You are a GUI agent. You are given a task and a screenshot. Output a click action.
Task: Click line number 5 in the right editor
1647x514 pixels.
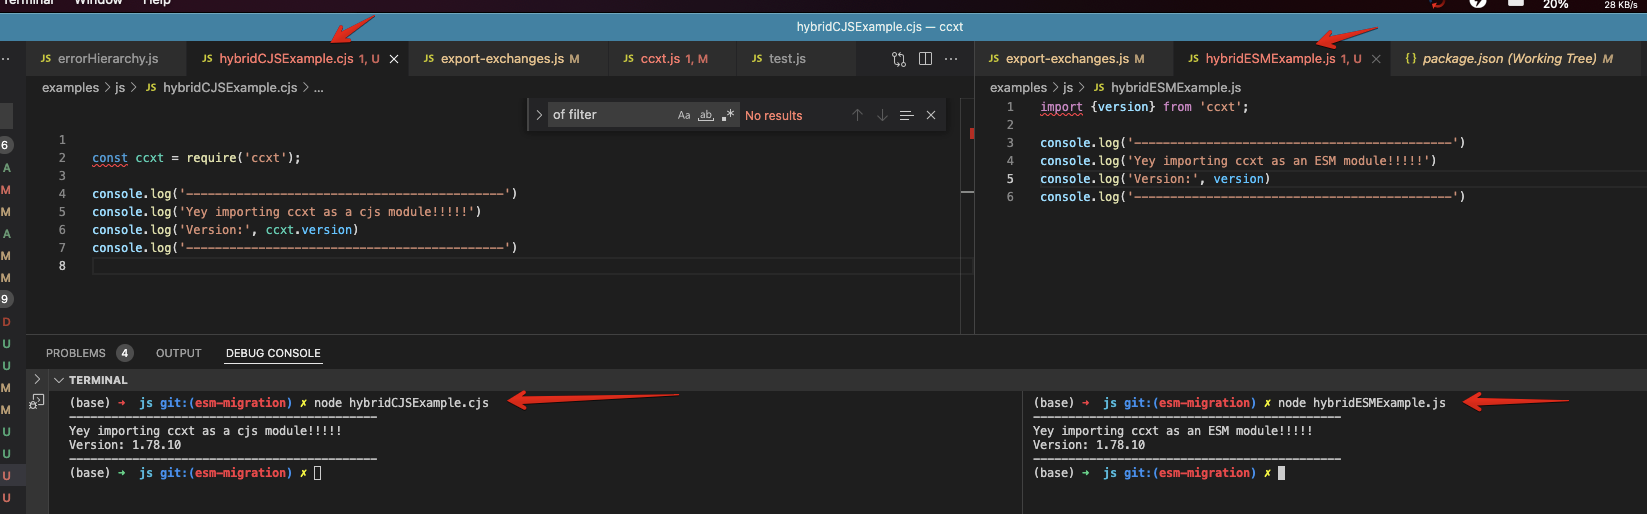(x=1010, y=179)
